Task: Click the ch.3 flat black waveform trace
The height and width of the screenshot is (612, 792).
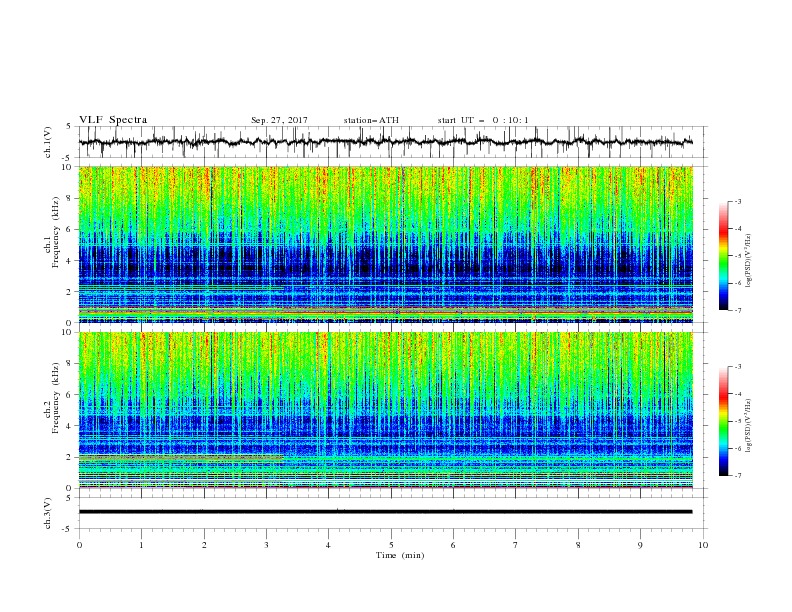Action: (x=385, y=512)
